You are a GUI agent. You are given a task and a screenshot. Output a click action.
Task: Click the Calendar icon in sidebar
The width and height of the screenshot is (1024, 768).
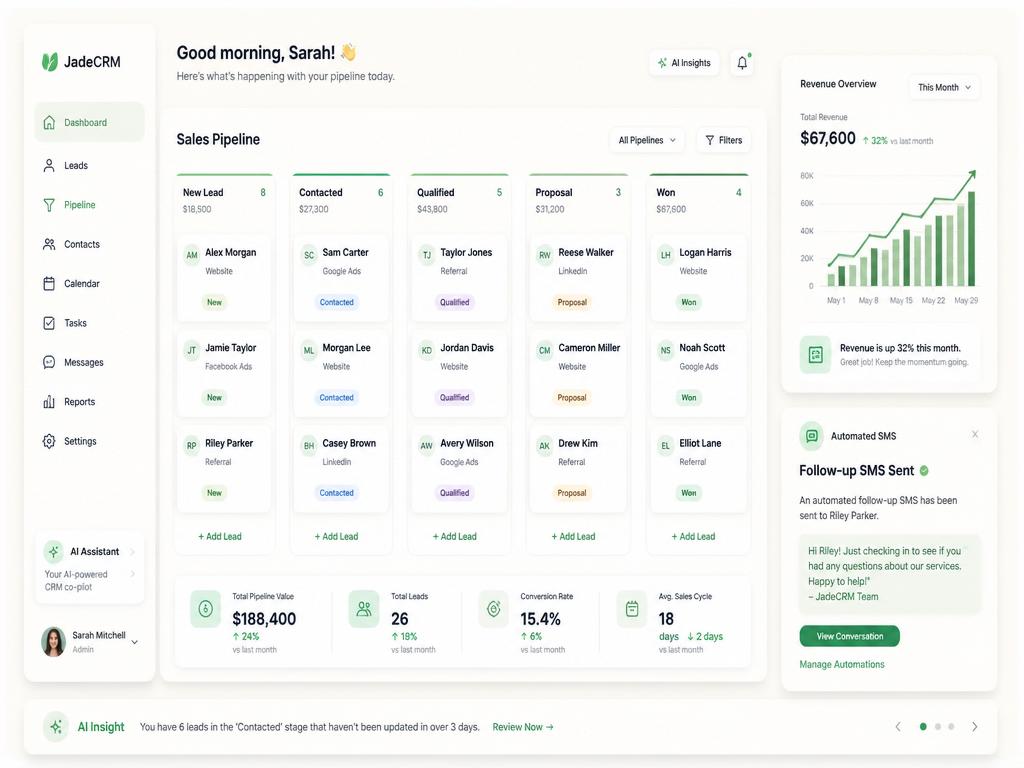[x=49, y=283]
